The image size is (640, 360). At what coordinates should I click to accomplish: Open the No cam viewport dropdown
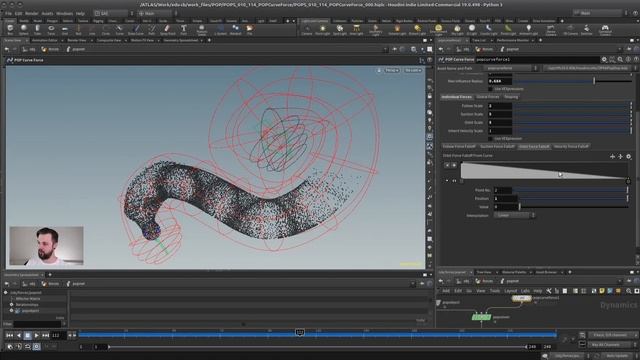tap(413, 70)
